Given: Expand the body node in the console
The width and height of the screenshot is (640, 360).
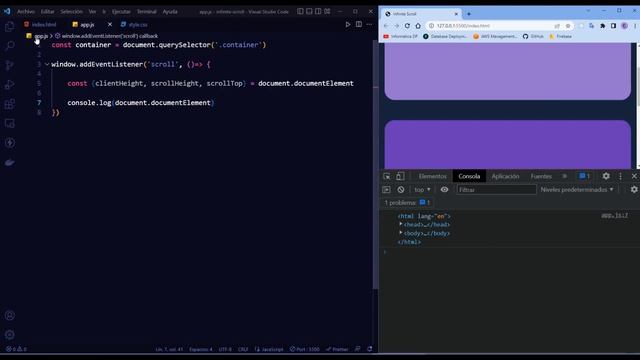Looking at the screenshot, I should click(401, 233).
